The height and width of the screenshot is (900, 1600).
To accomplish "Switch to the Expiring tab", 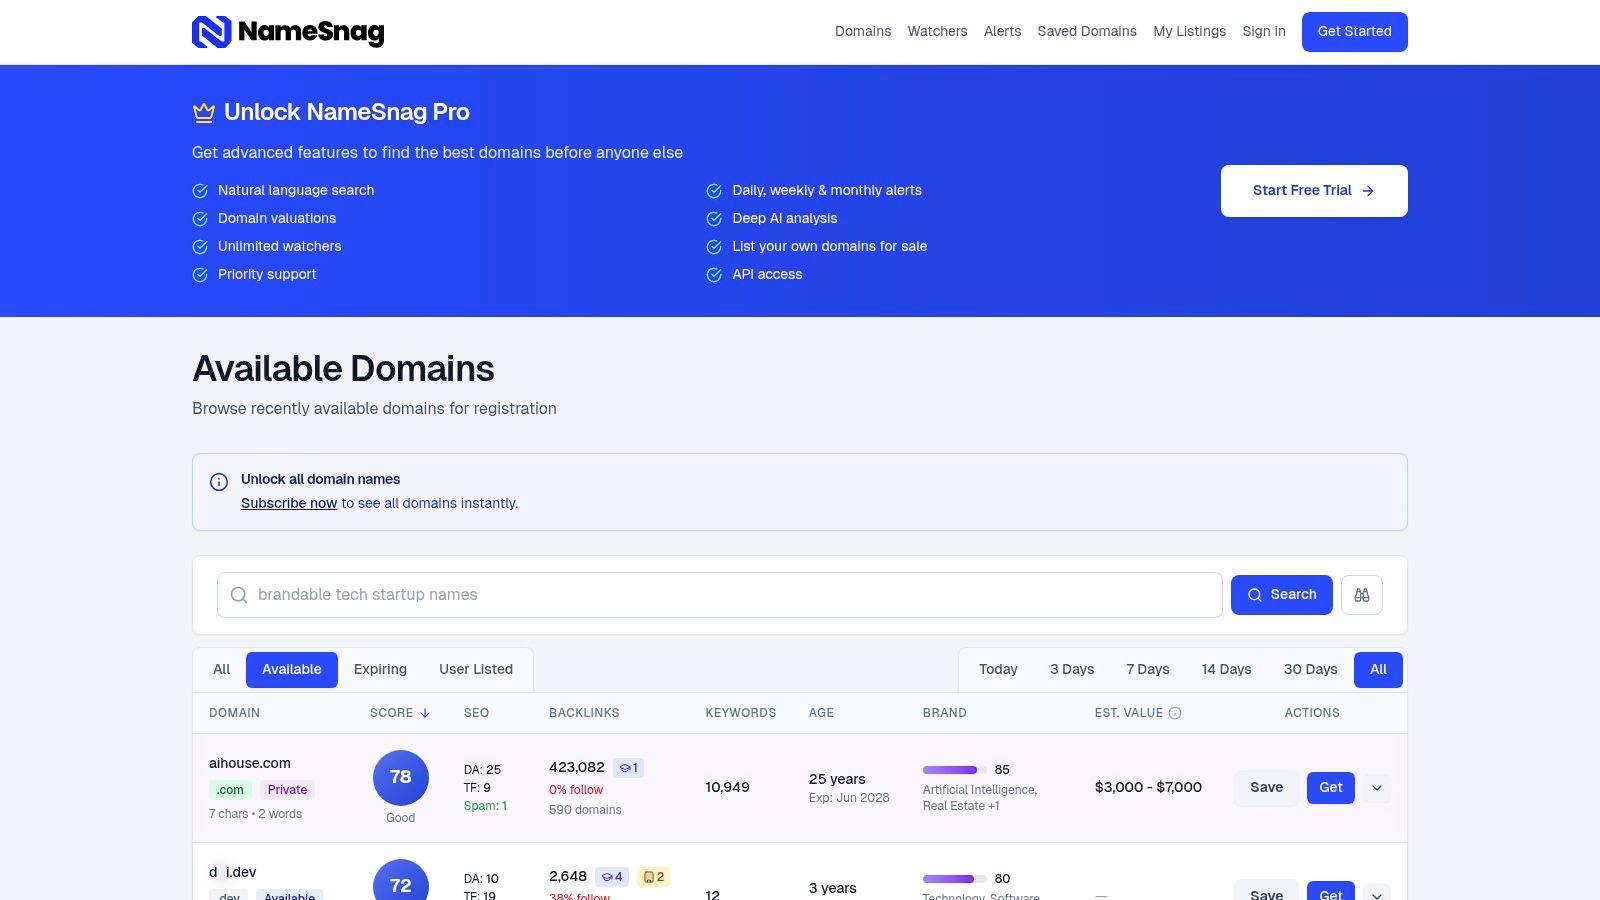I will point(380,670).
